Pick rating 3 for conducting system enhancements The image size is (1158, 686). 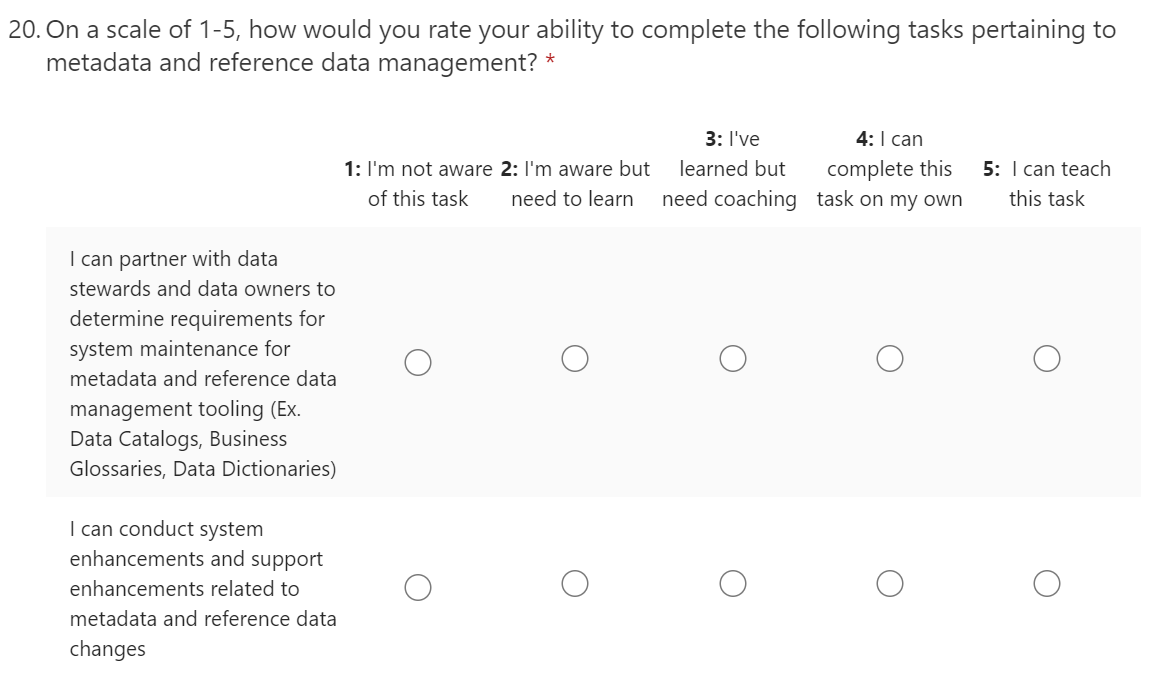(732, 583)
